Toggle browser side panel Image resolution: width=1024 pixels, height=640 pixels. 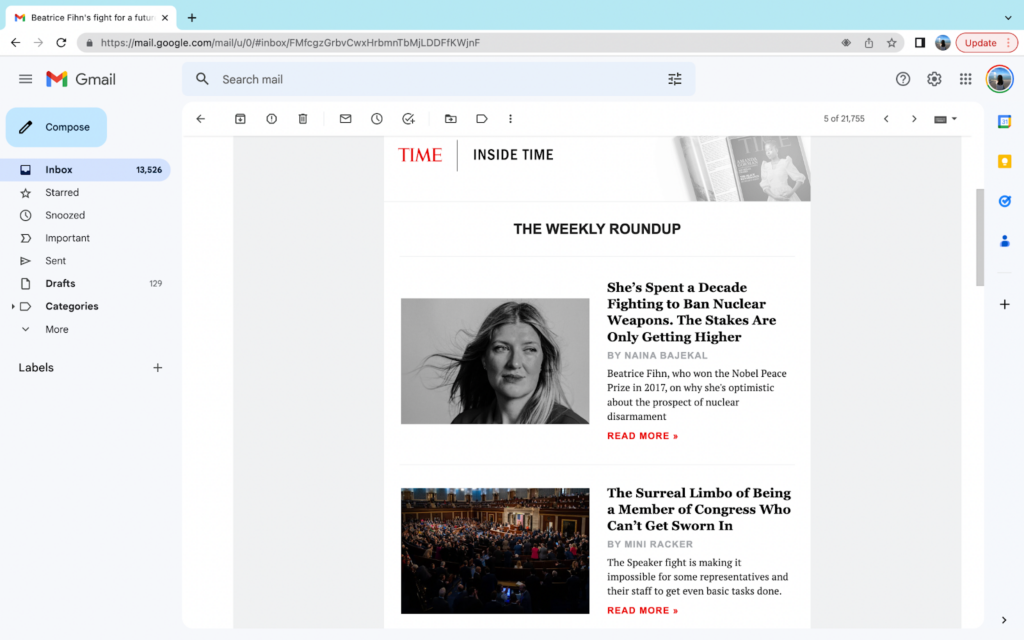(920, 43)
